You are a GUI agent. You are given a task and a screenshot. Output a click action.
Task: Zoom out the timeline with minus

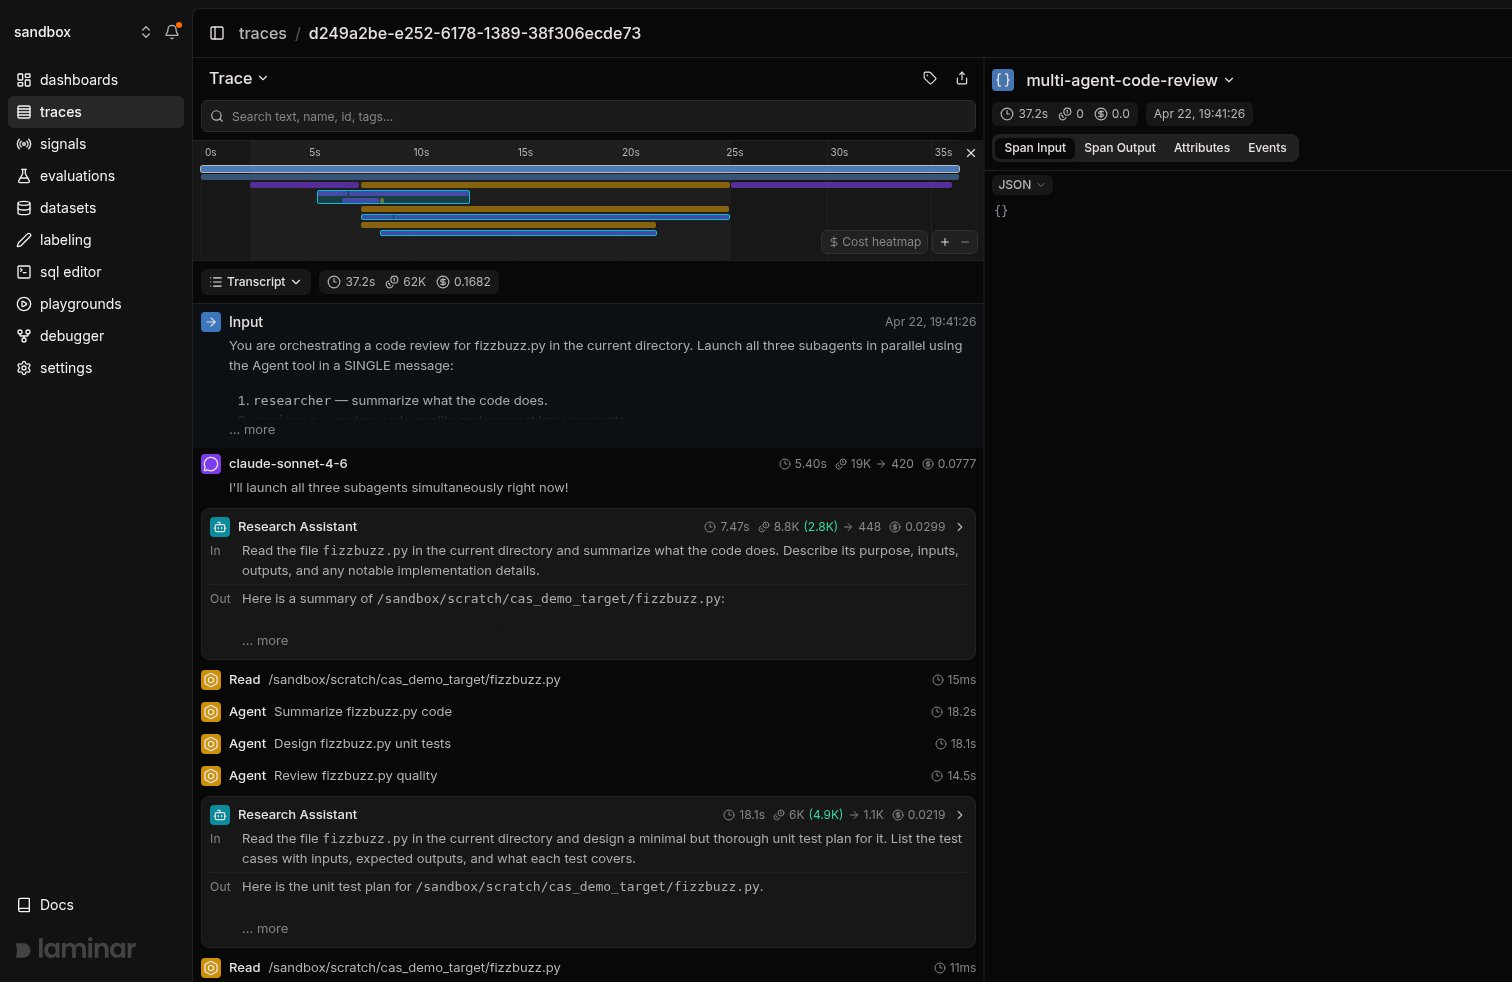[x=965, y=242]
